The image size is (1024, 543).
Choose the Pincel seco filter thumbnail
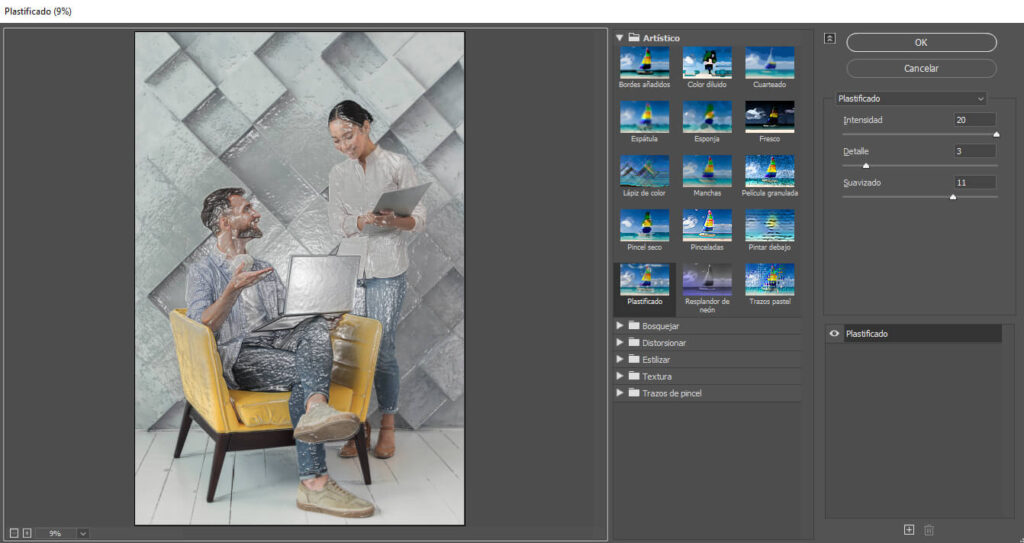pos(644,225)
